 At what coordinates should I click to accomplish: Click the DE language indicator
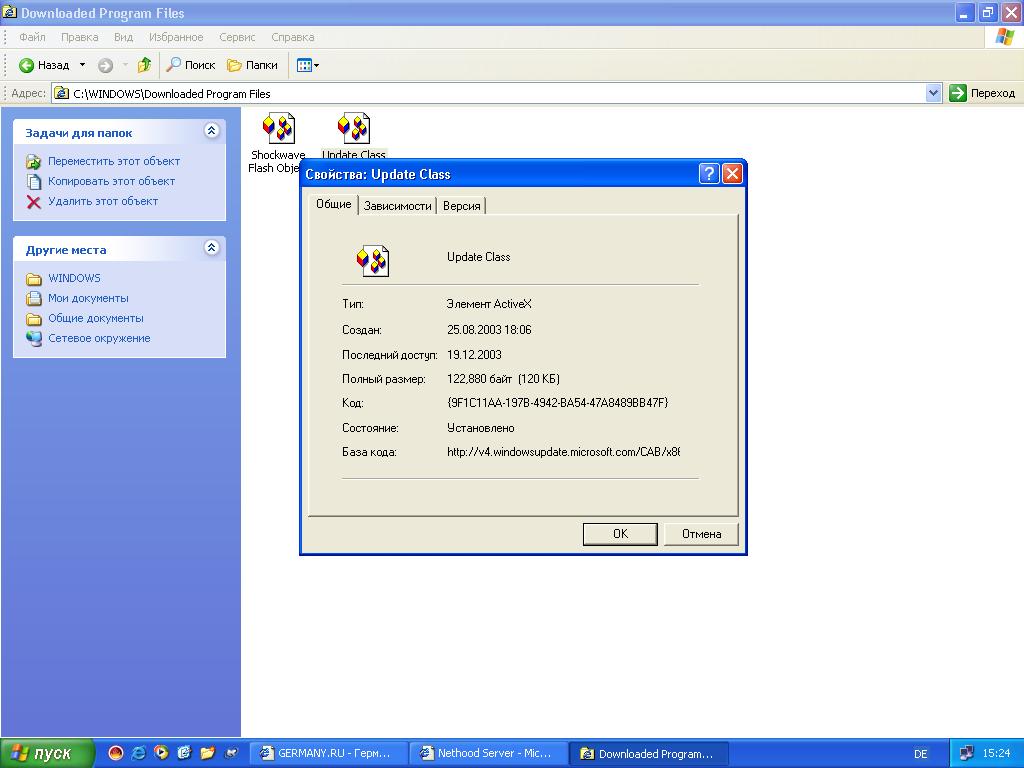click(920, 754)
